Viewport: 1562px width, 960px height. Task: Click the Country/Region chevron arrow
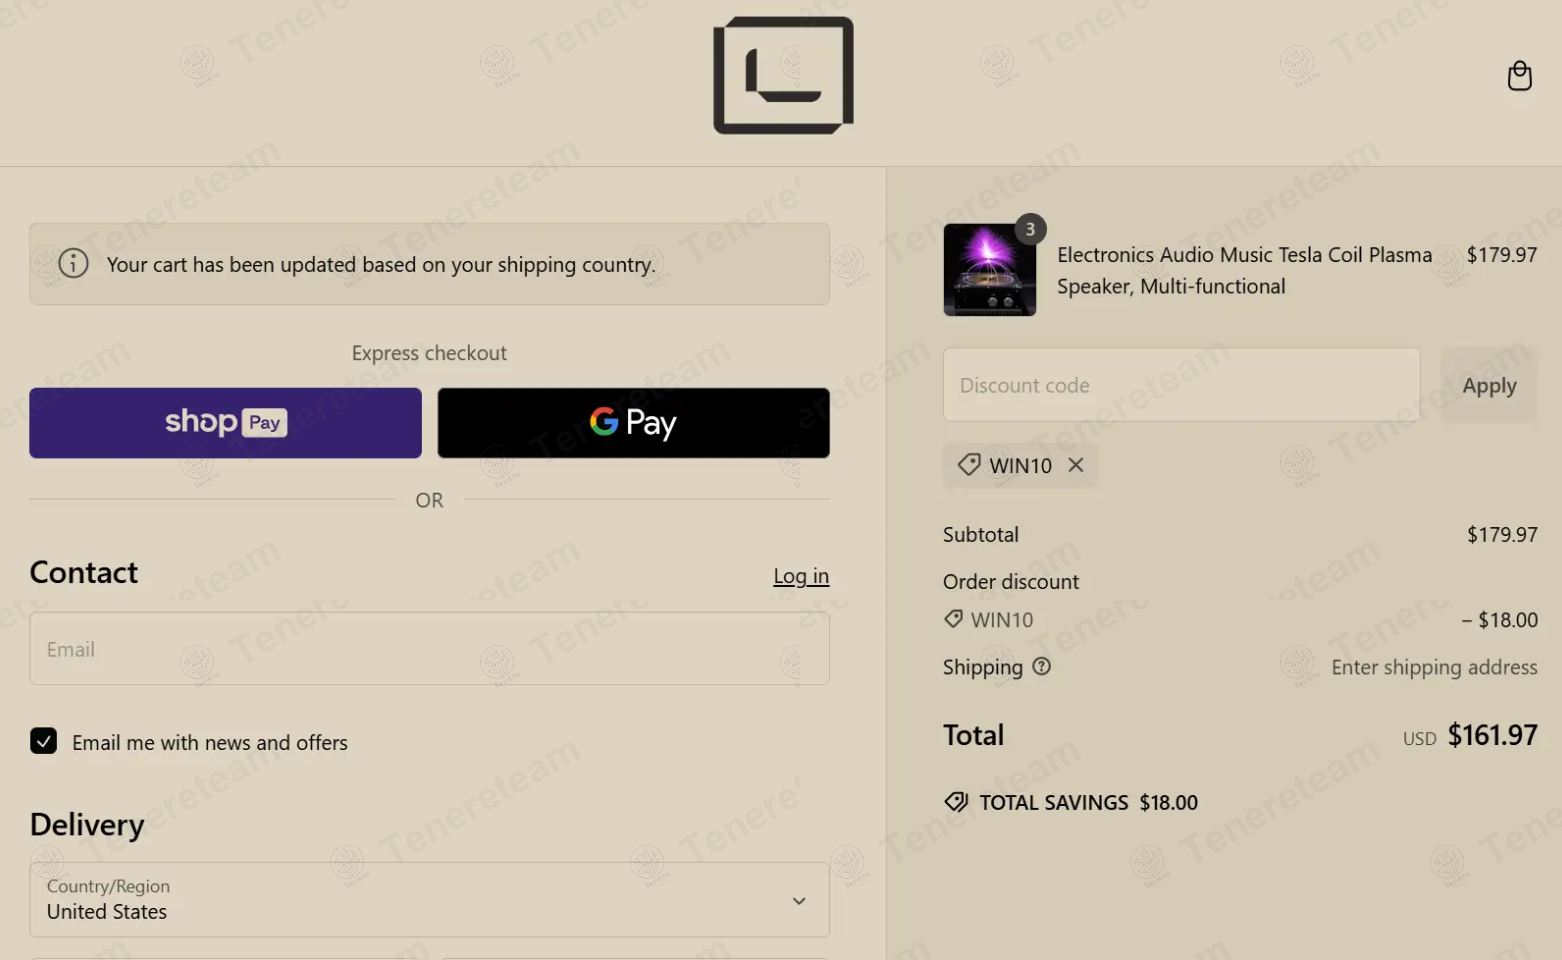[799, 901]
